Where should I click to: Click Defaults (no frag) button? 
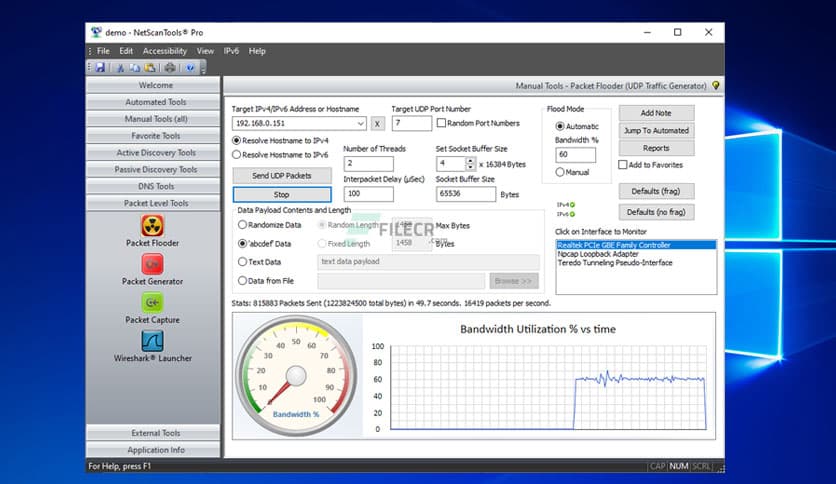(656, 212)
